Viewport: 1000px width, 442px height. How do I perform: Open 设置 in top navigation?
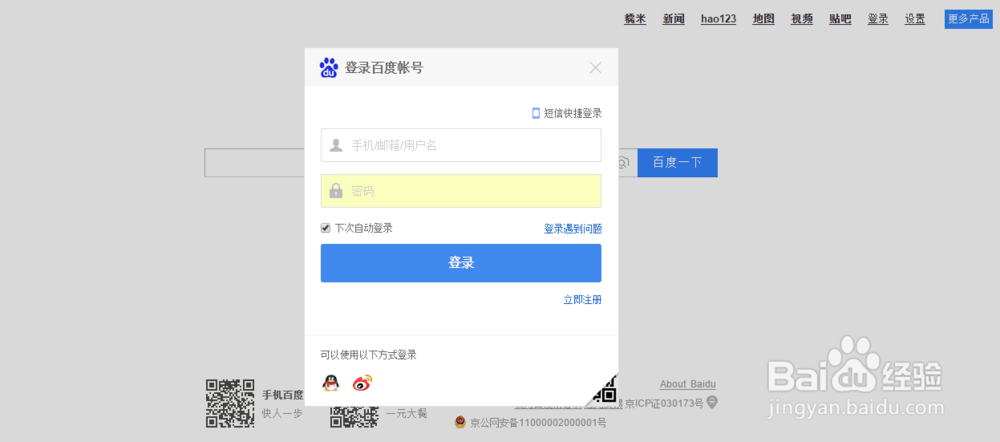(915, 19)
